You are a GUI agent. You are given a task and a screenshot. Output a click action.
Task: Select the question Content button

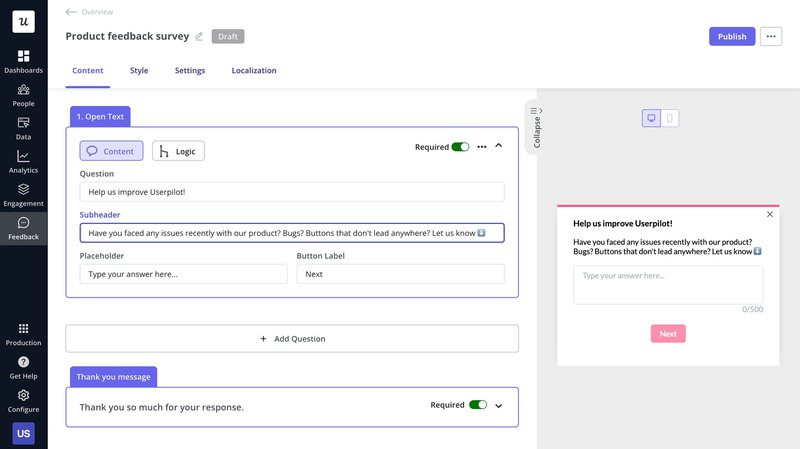(x=111, y=151)
